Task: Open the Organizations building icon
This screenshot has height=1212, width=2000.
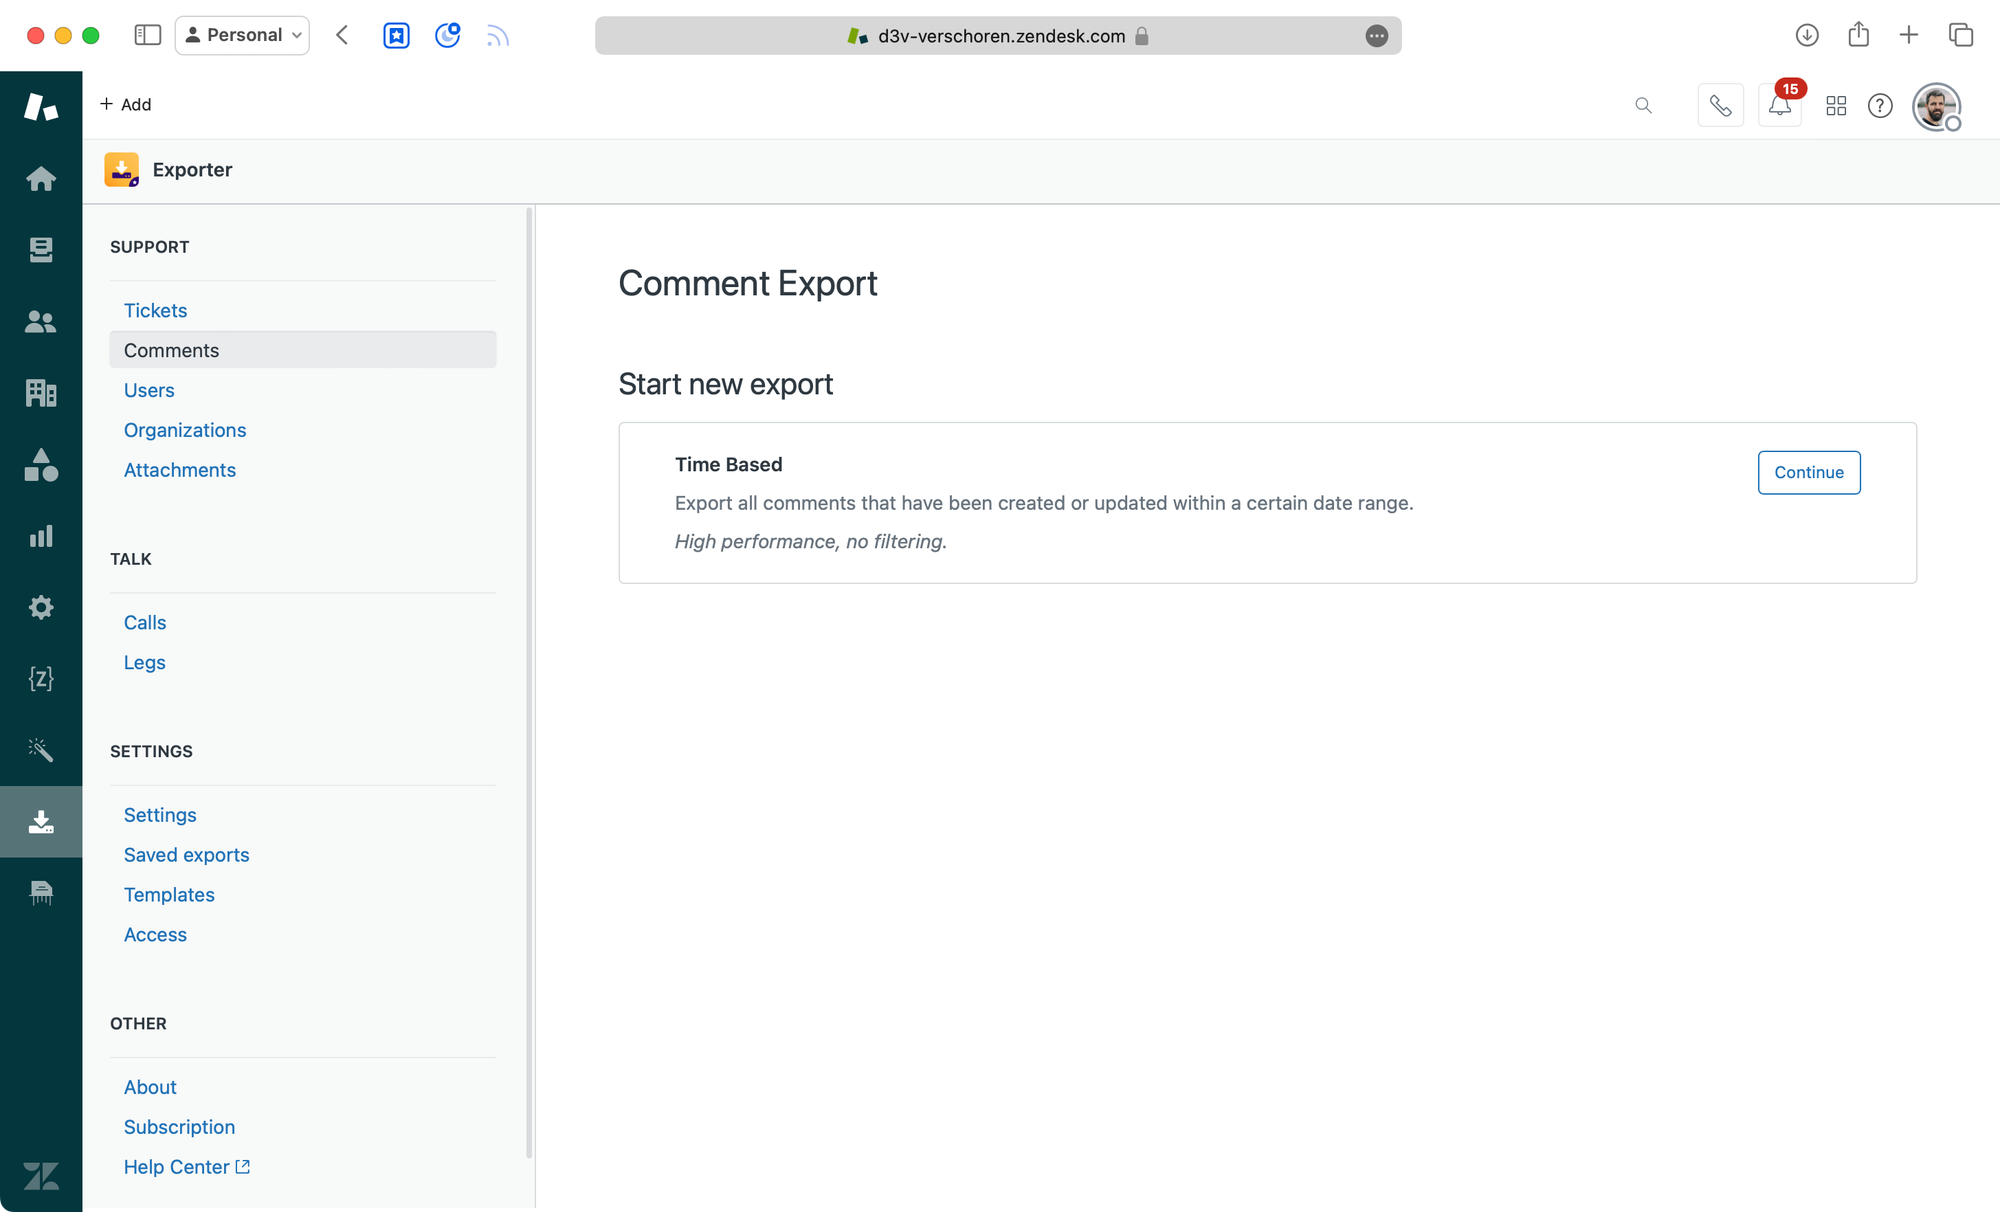Action: tap(41, 393)
